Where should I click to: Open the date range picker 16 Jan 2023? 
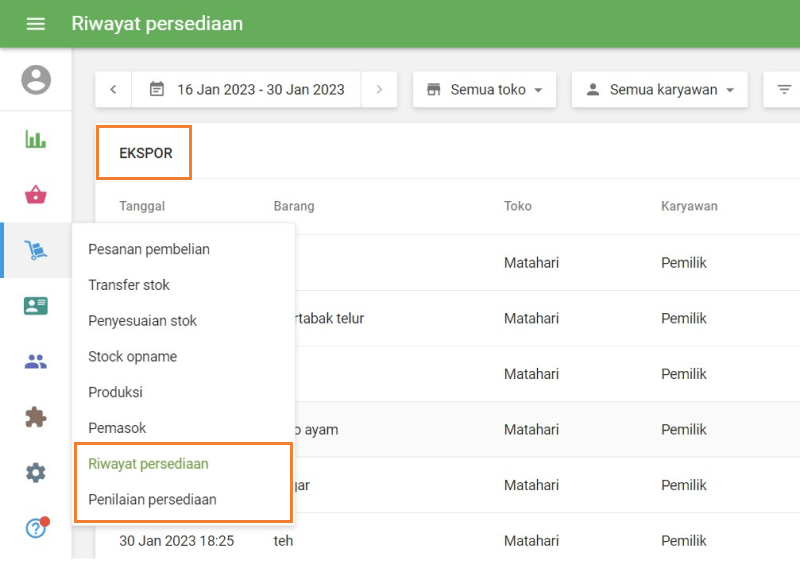246,89
